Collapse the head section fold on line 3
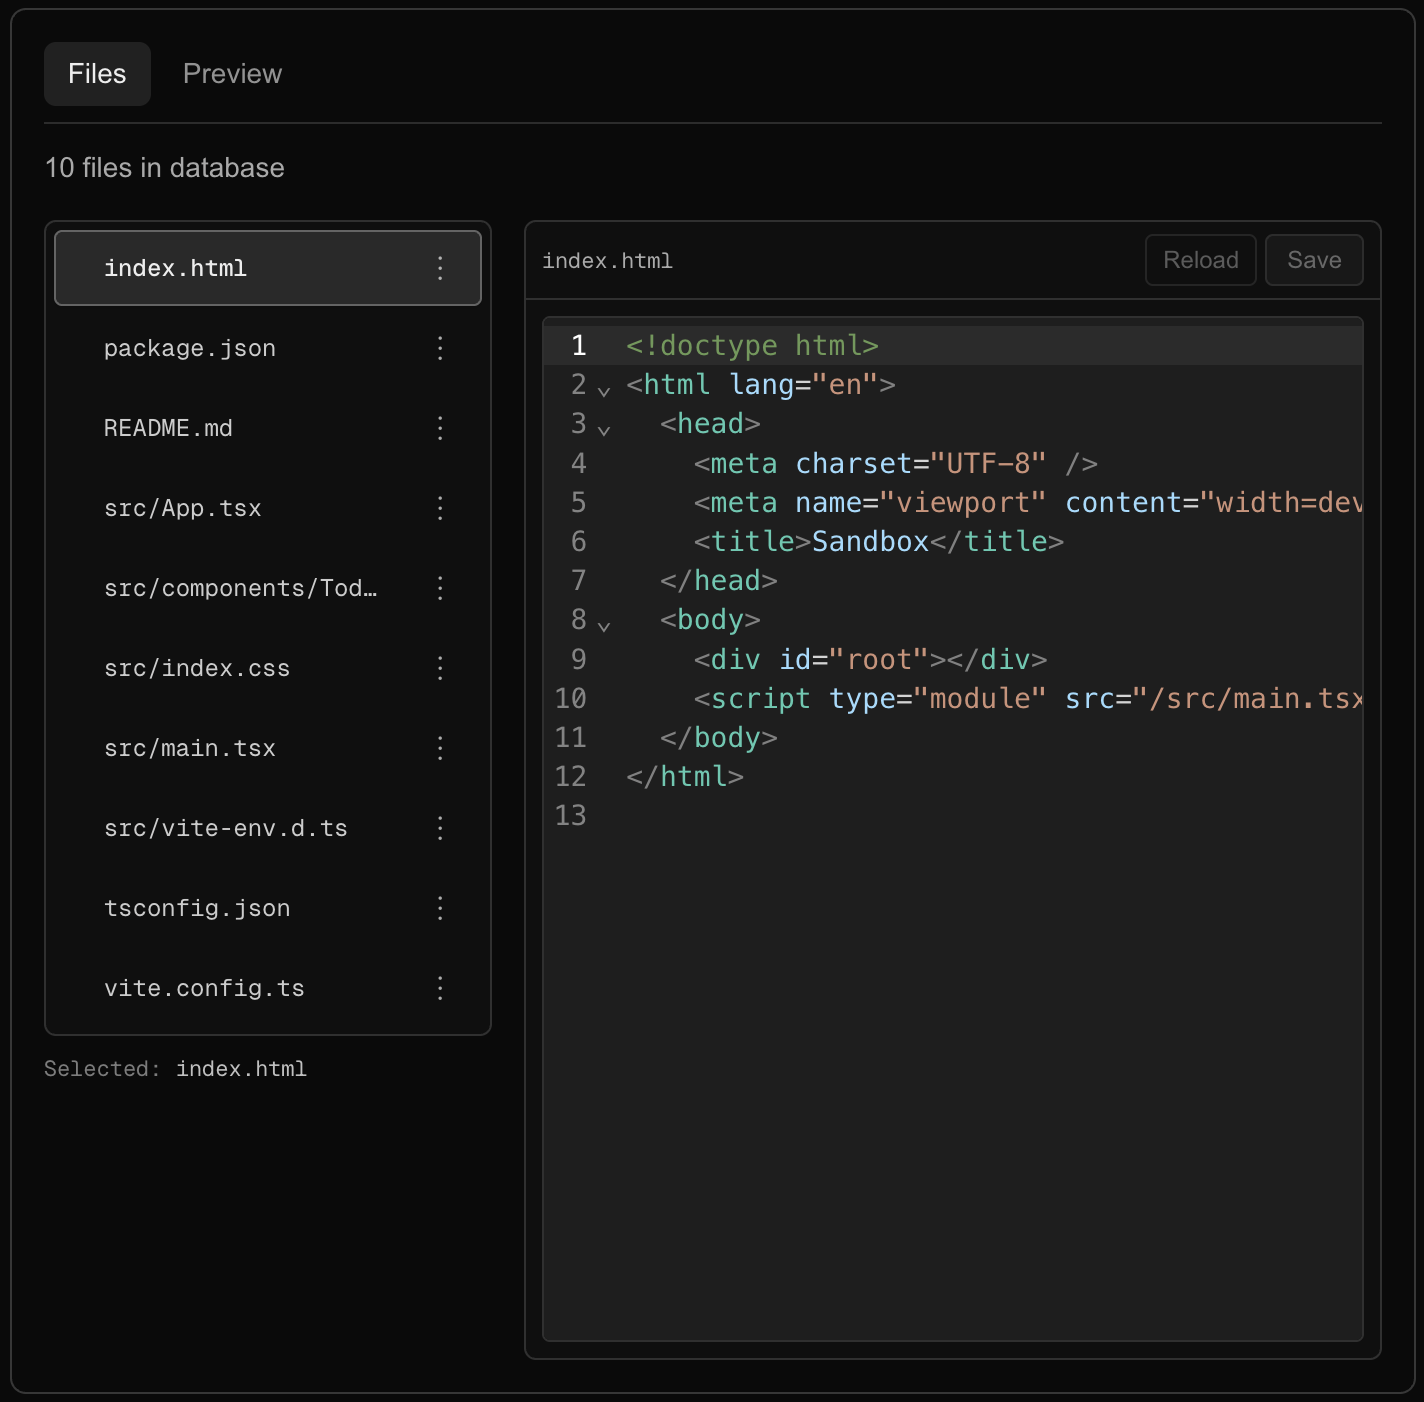Screen dimensions: 1424x1402 [604, 430]
